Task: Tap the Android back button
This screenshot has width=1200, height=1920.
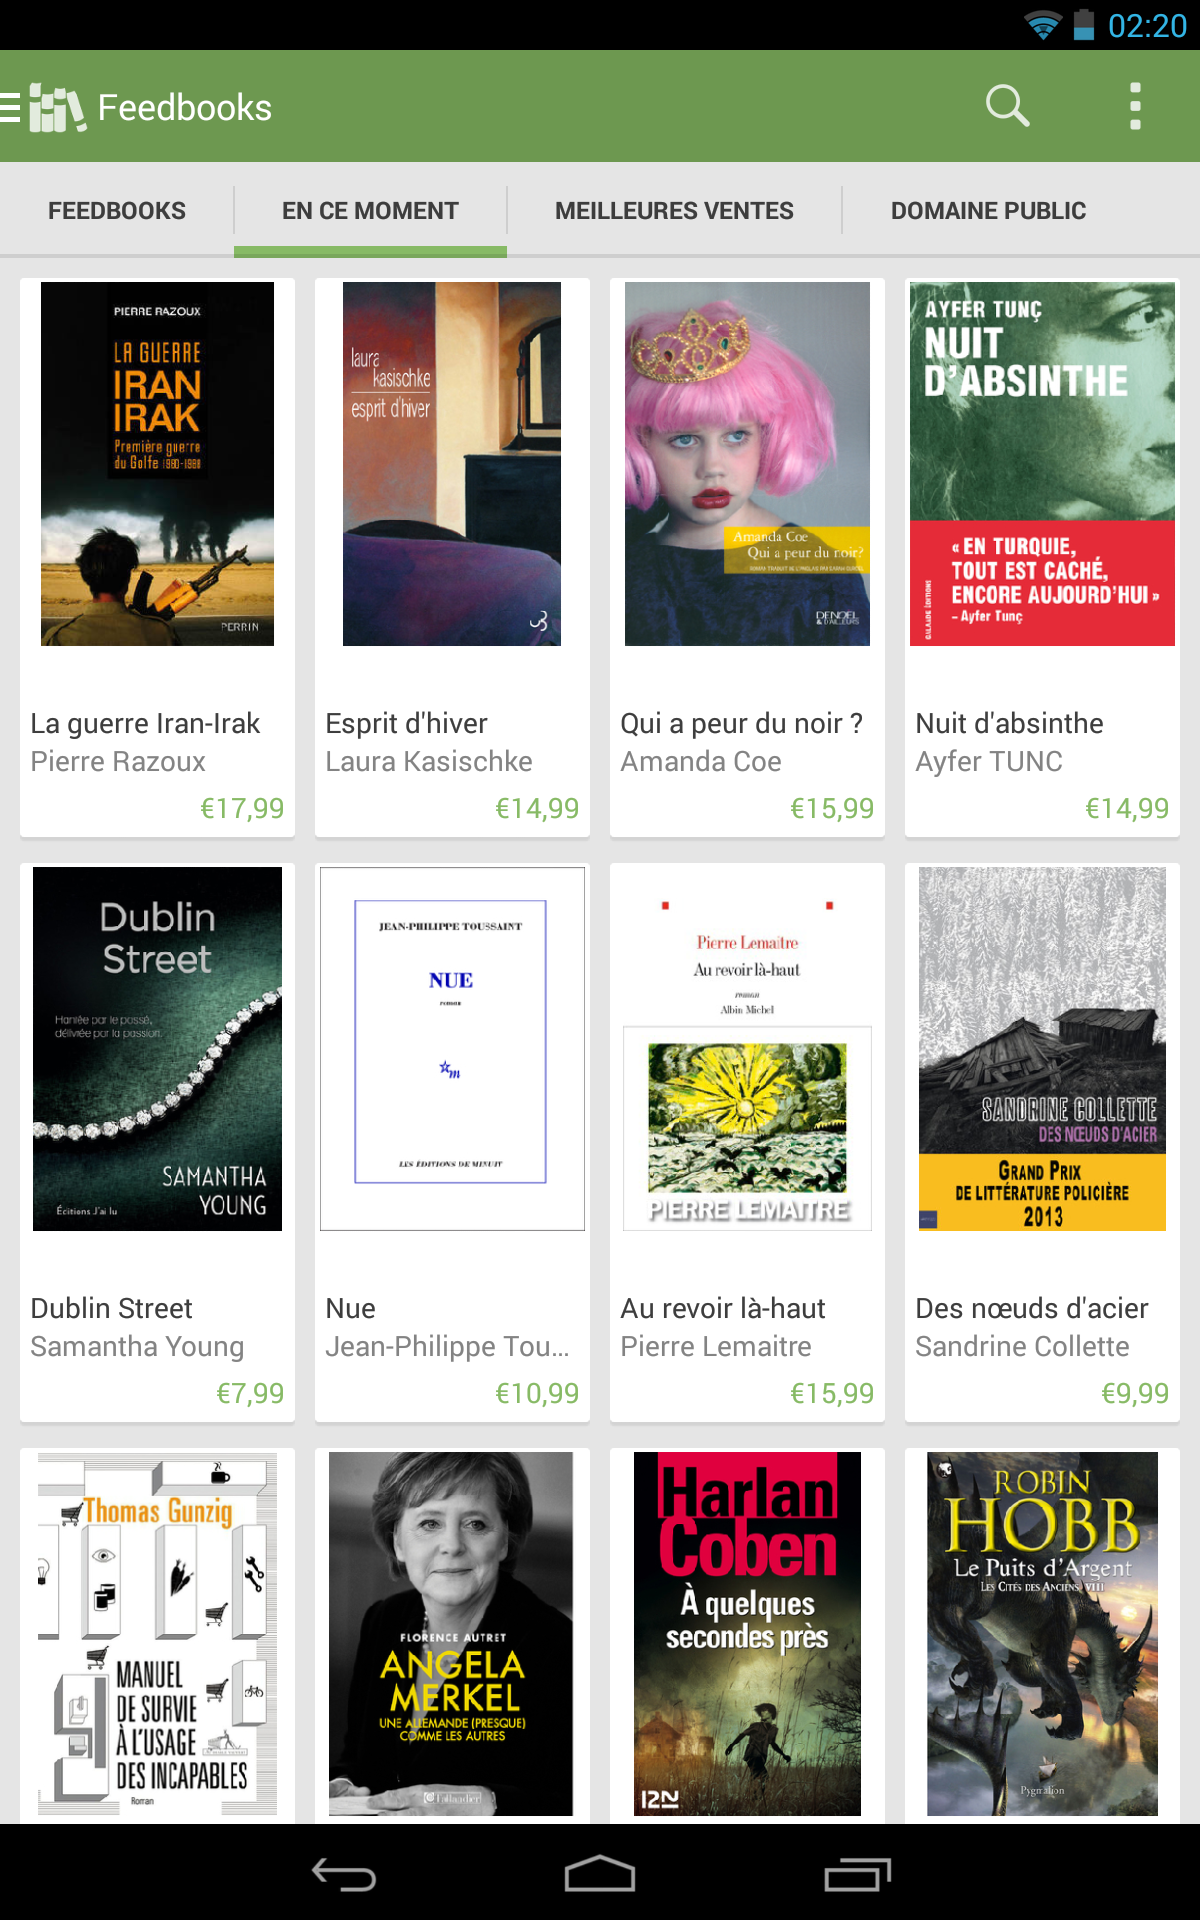Action: coord(344,1874)
